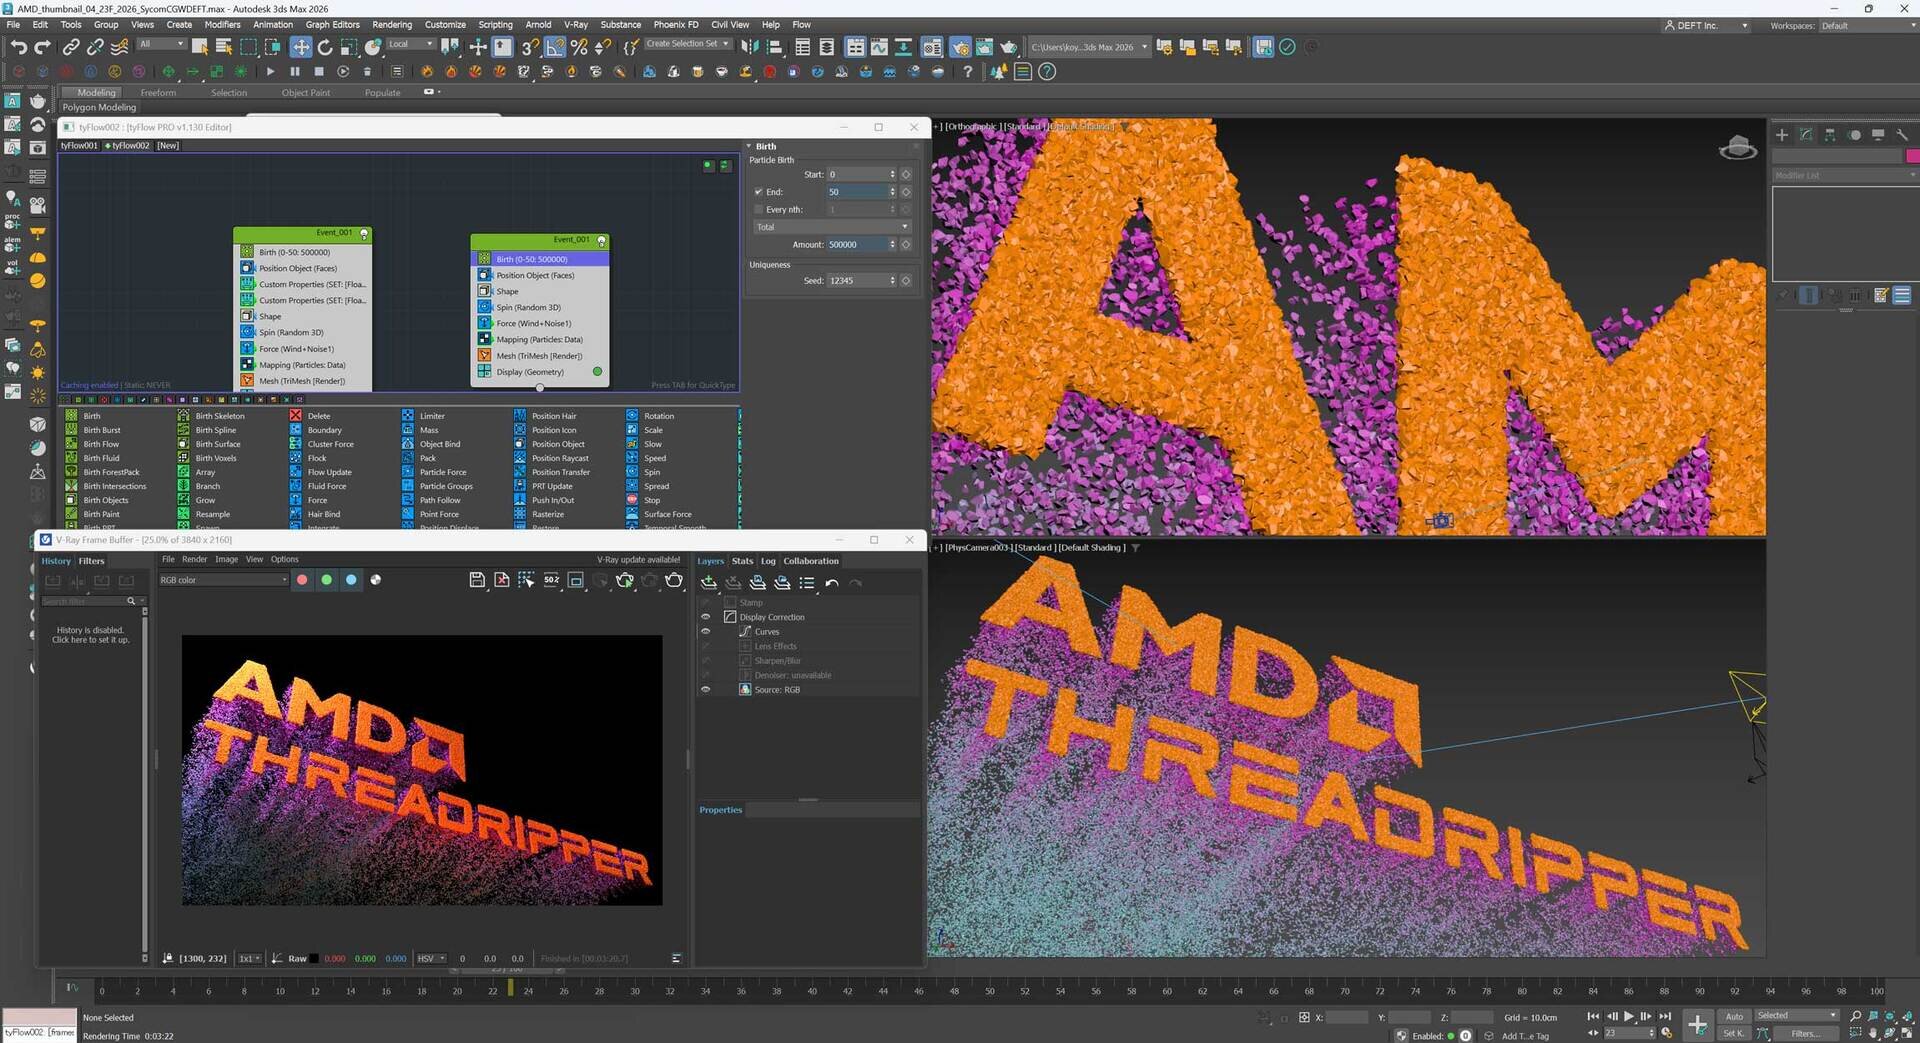The height and width of the screenshot is (1043, 1920).
Task: Expand the Modifier List dropdown
Action: [x=1845, y=175]
